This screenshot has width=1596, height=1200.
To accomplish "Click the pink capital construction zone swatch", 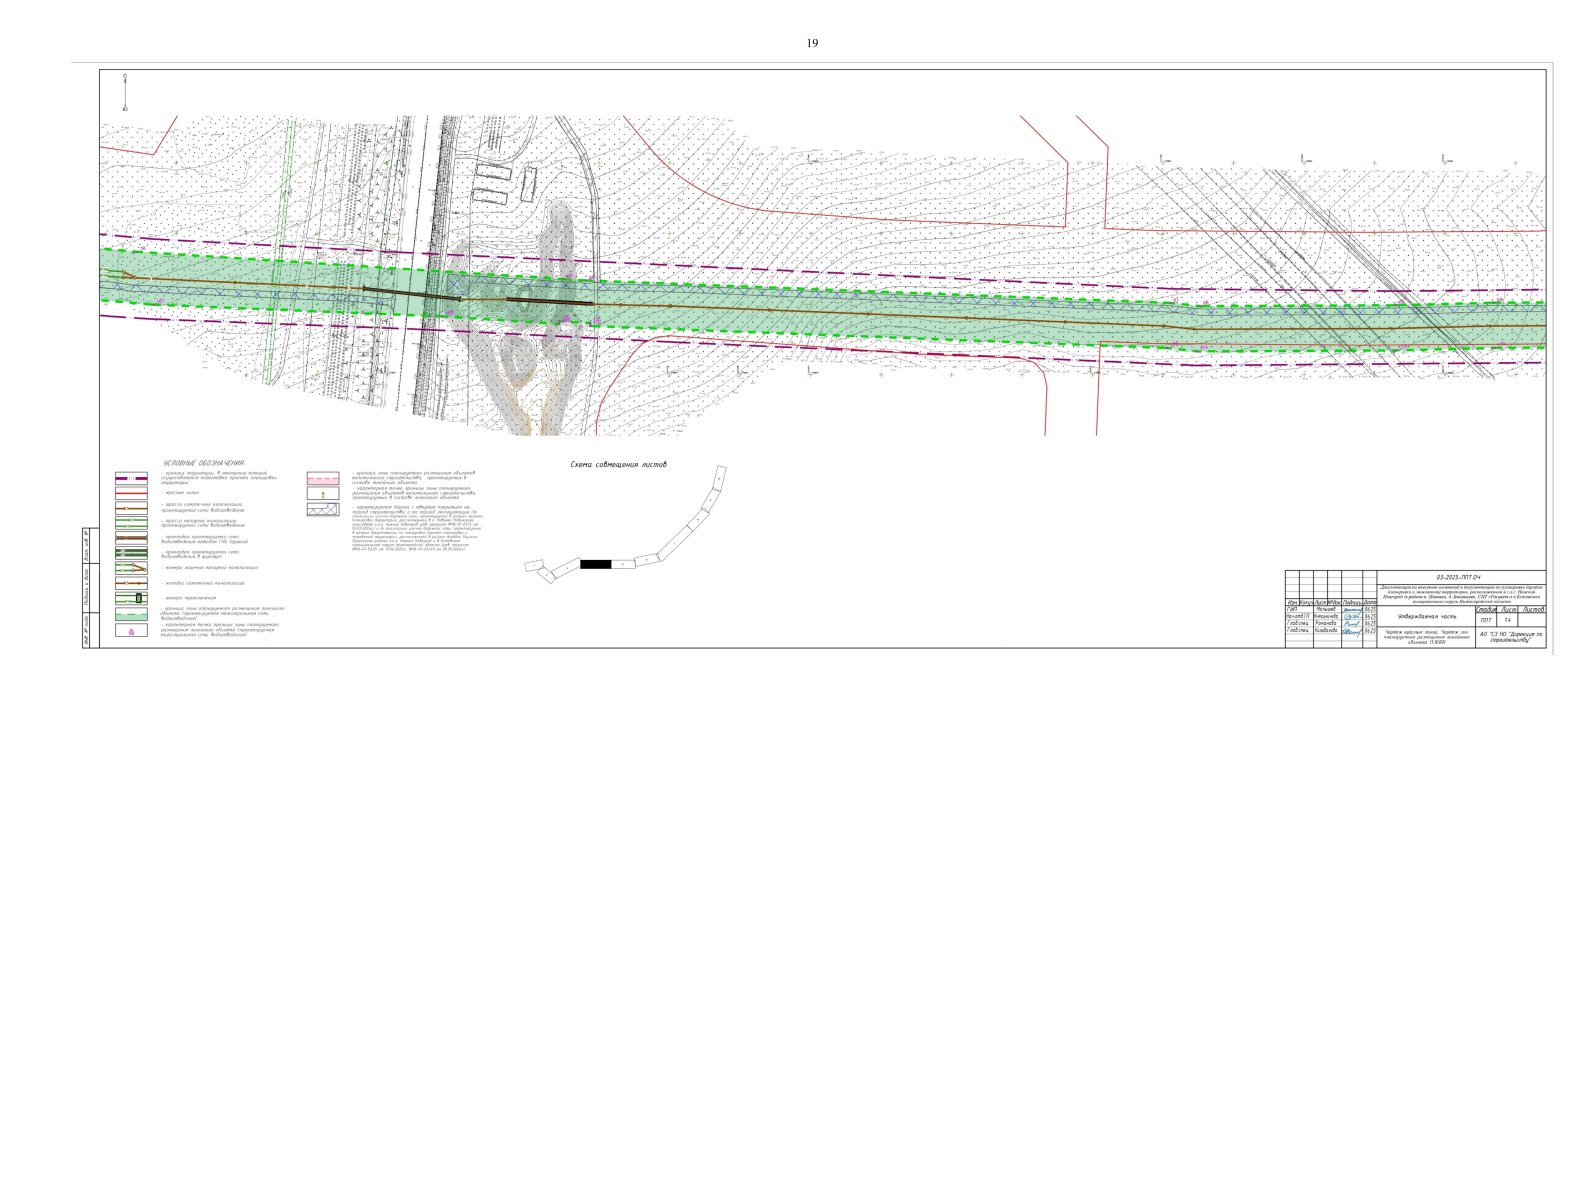I will point(323,478).
